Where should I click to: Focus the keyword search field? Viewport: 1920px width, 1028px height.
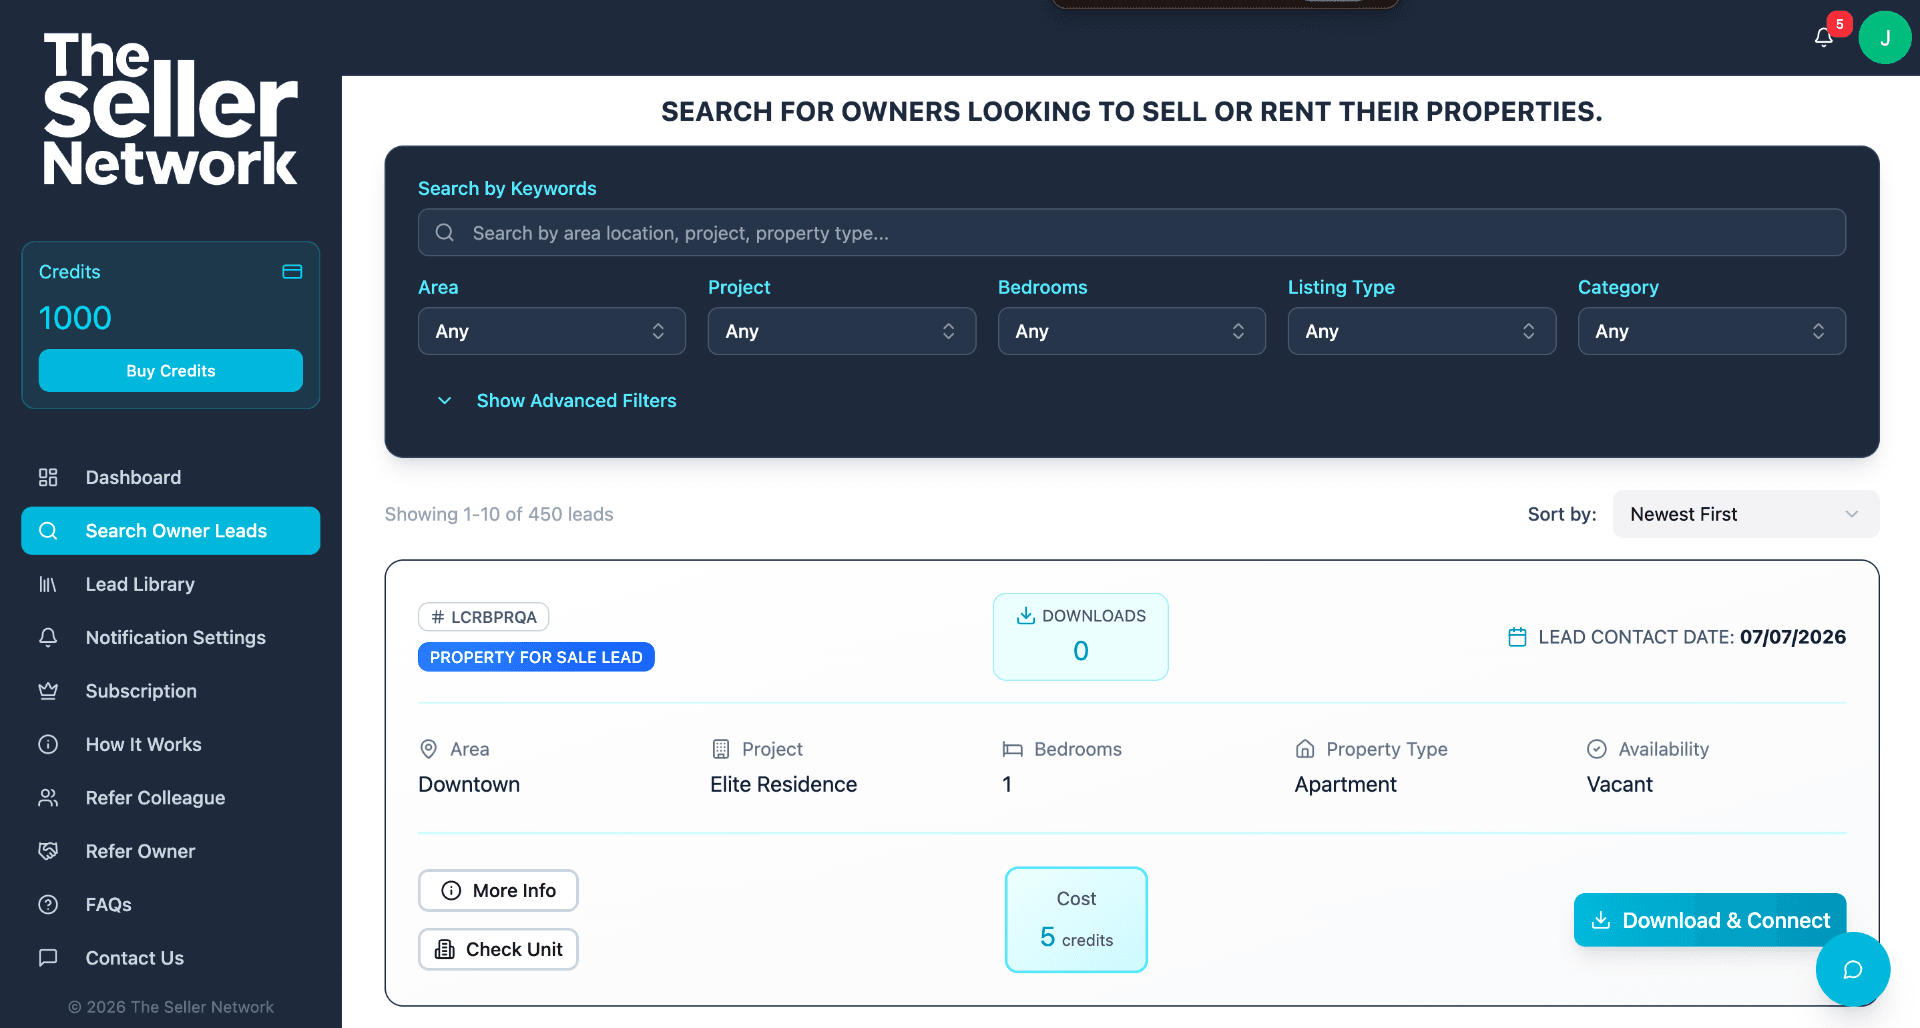point(1132,233)
